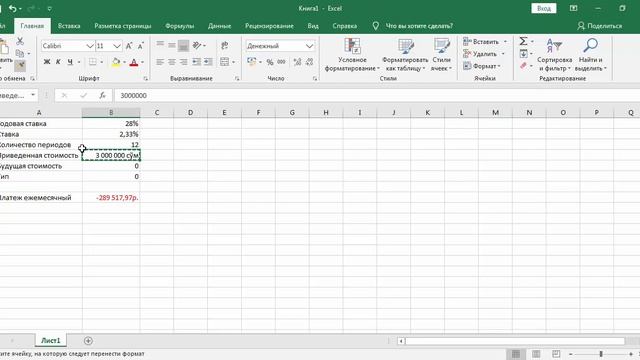Click the Increase Font Size icon

click(x=129, y=46)
